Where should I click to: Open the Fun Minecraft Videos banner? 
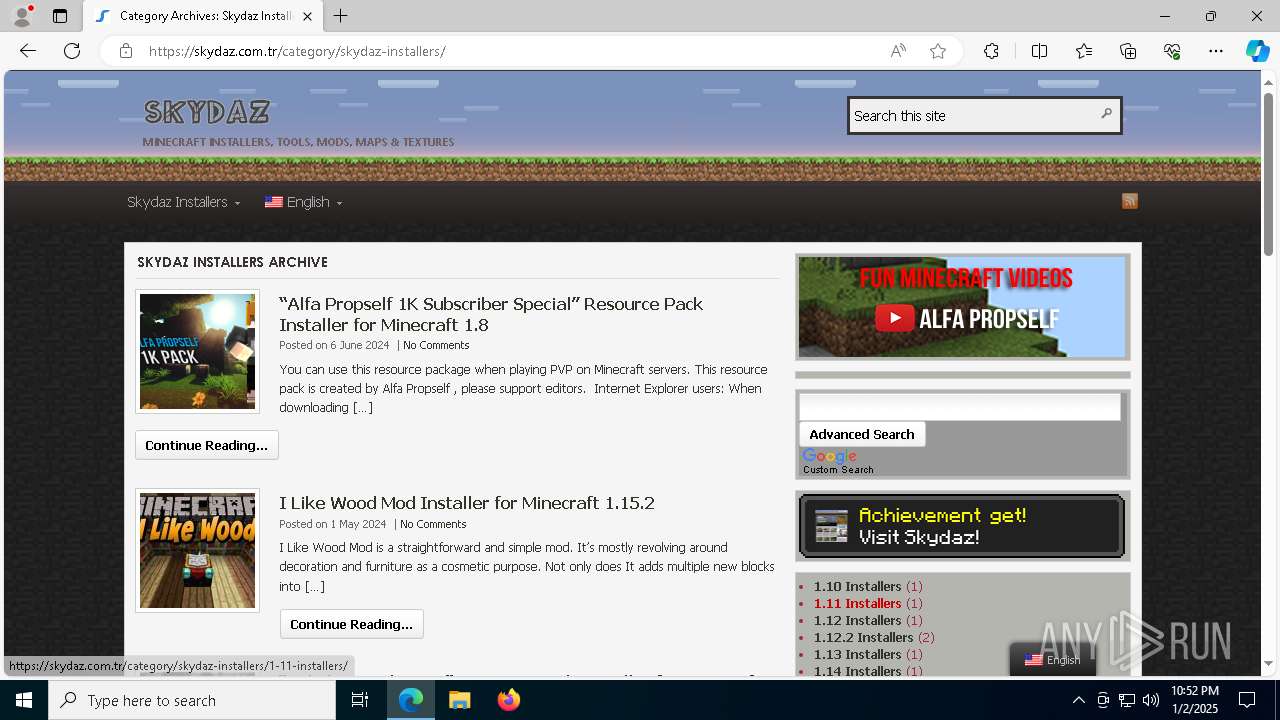(963, 307)
